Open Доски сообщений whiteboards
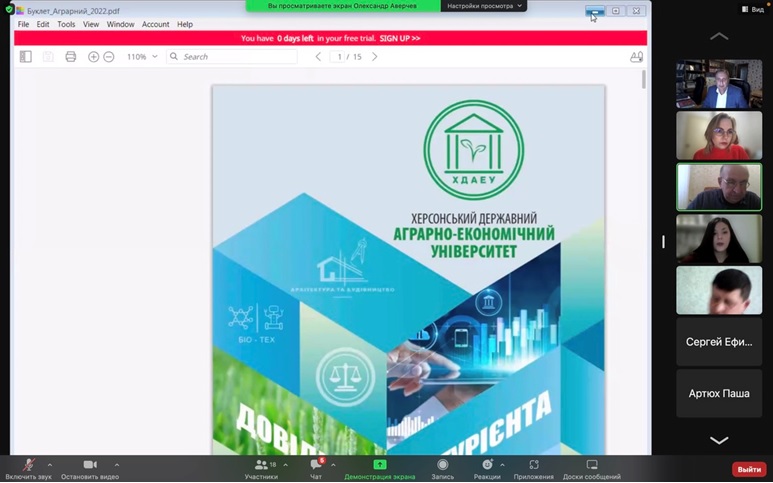This screenshot has height=483, width=773. pyautogui.click(x=592, y=469)
